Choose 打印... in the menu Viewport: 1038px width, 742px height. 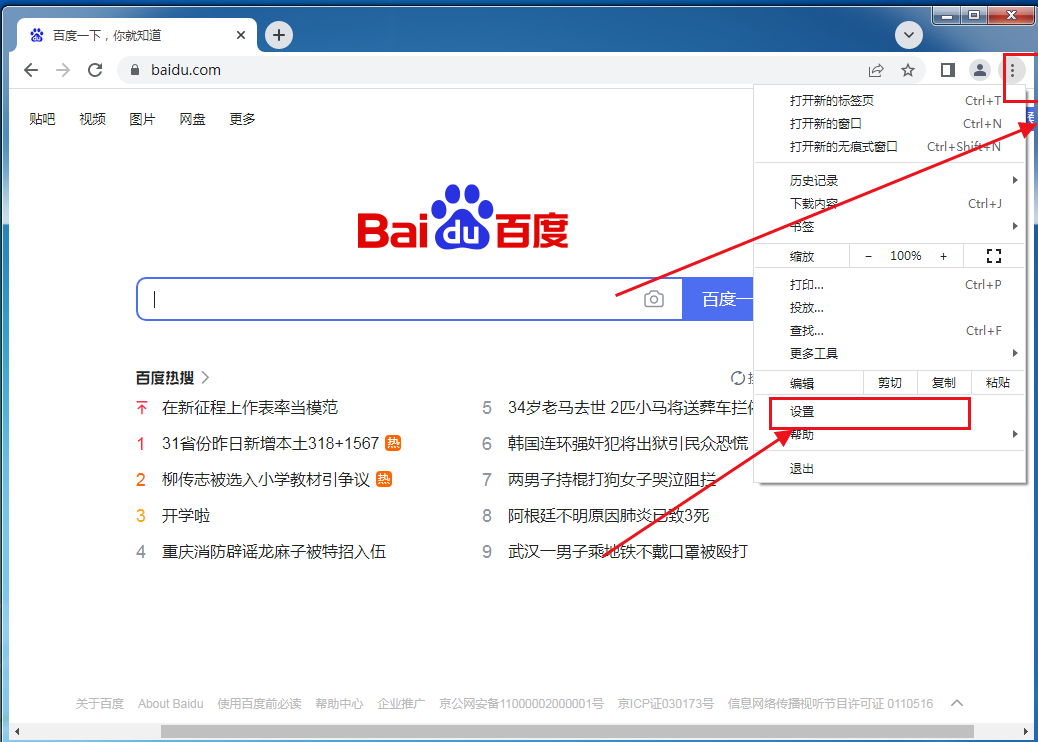tap(890, 285)
